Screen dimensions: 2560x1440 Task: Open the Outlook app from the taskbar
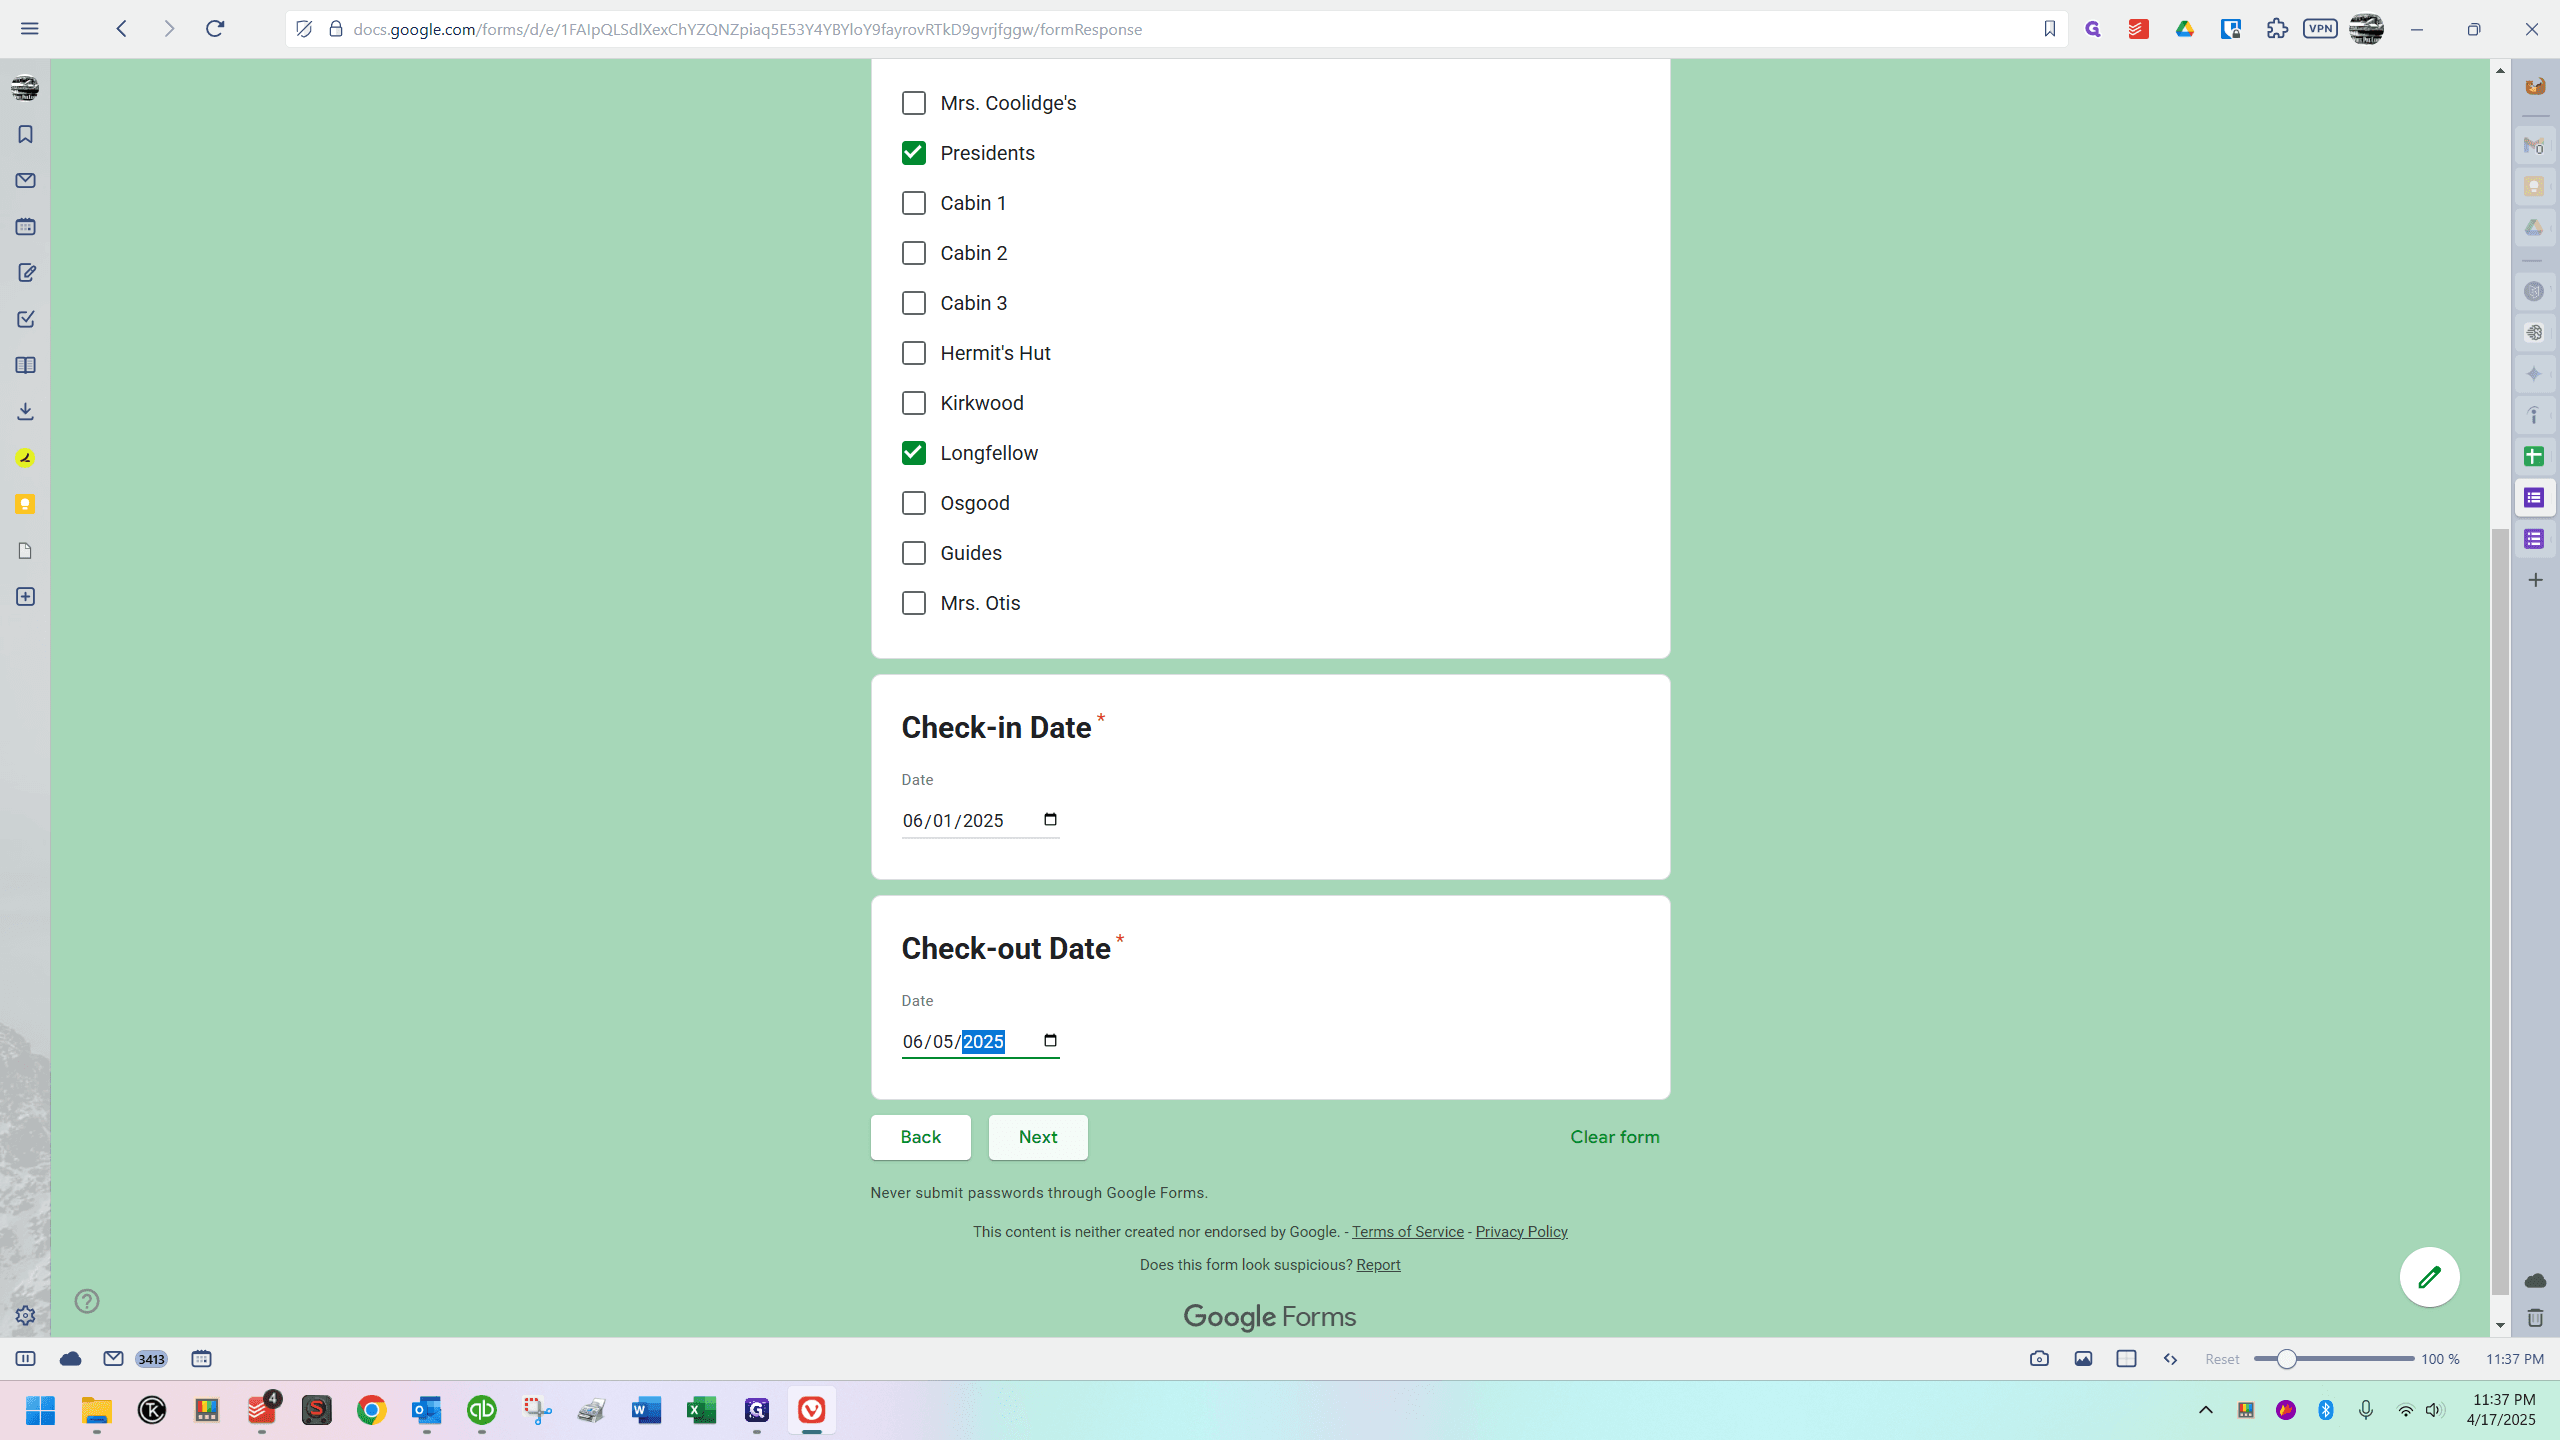[426, 1410]
